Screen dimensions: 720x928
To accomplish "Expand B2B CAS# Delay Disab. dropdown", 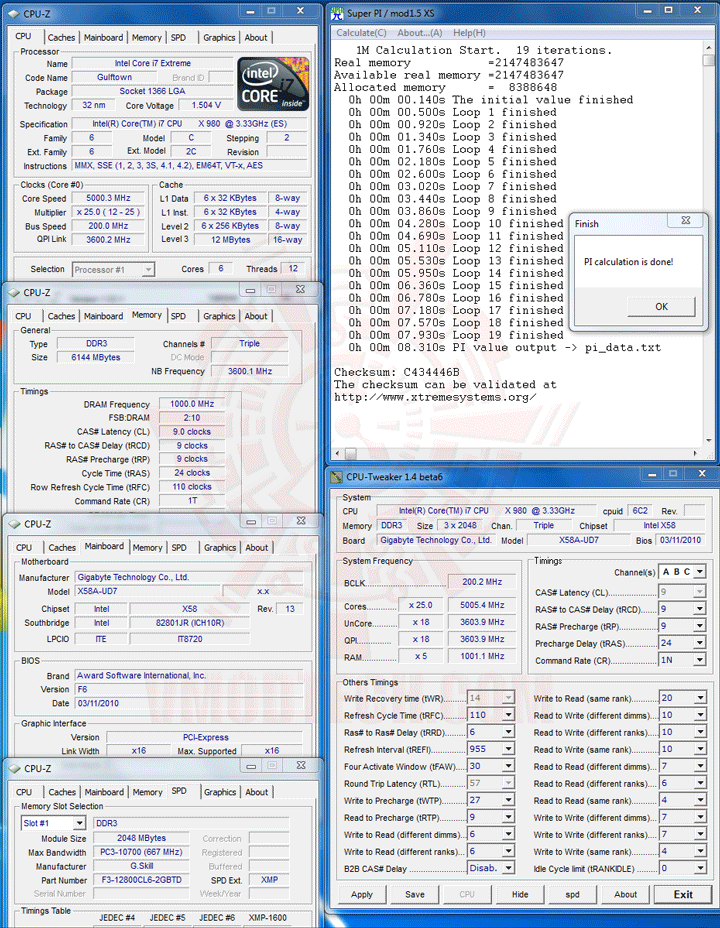I will coord(508,868).
